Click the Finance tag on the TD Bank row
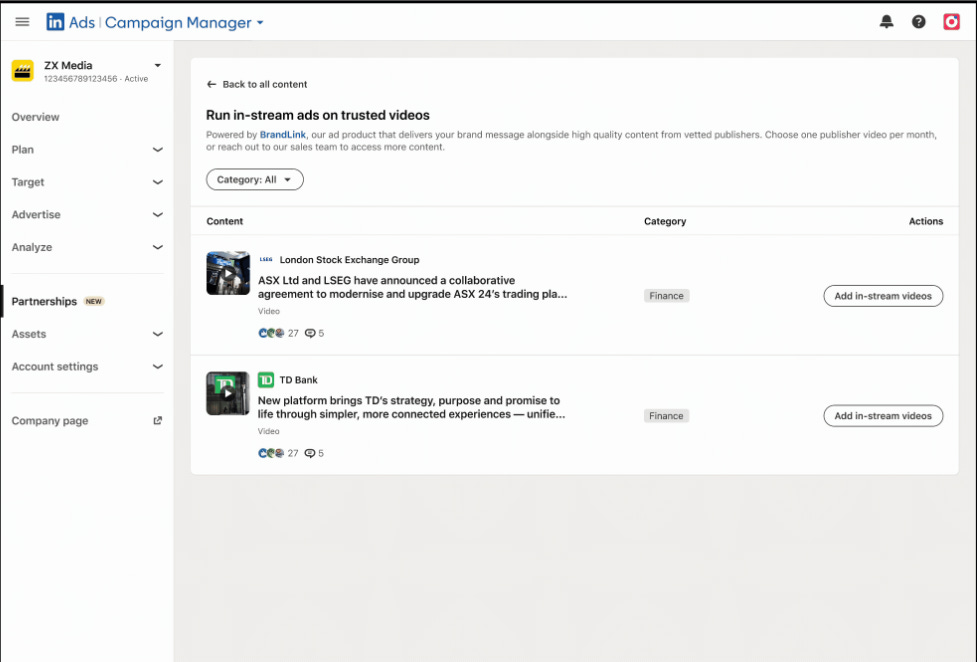Image resolution: width=977 pixels, height=662 pixels. 666,416
